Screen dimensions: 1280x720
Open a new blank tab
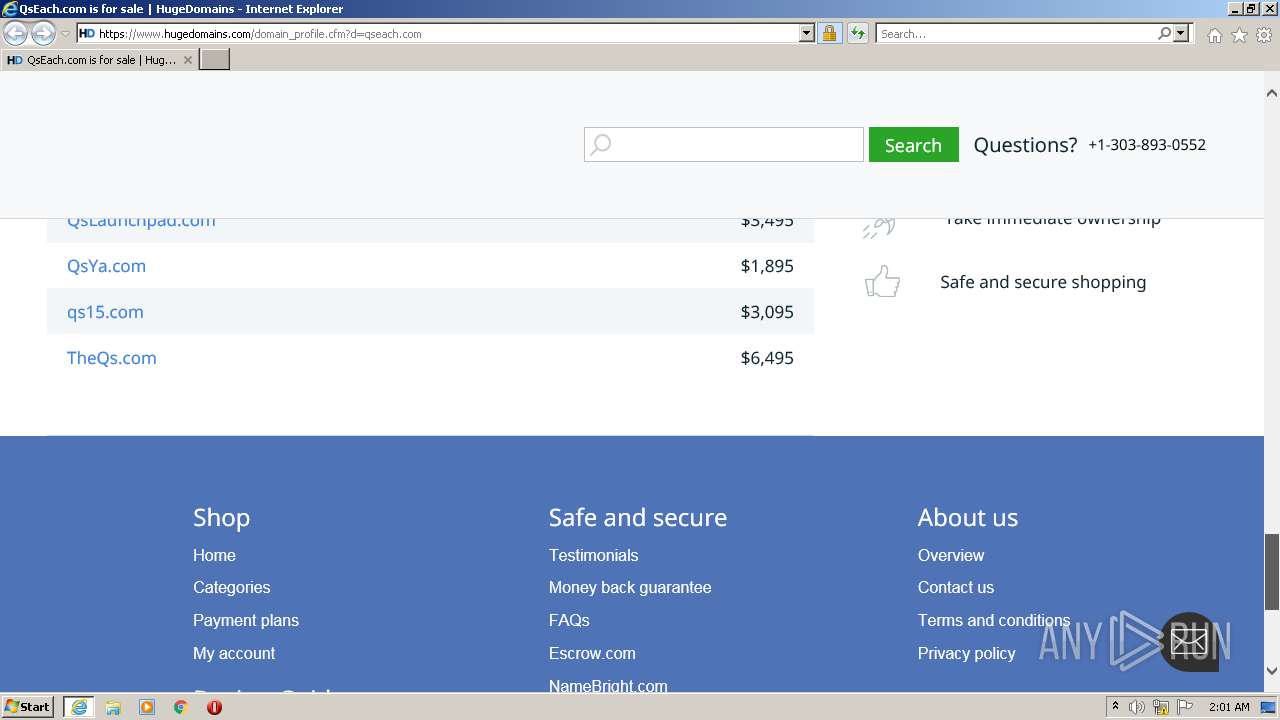(215, 60)
